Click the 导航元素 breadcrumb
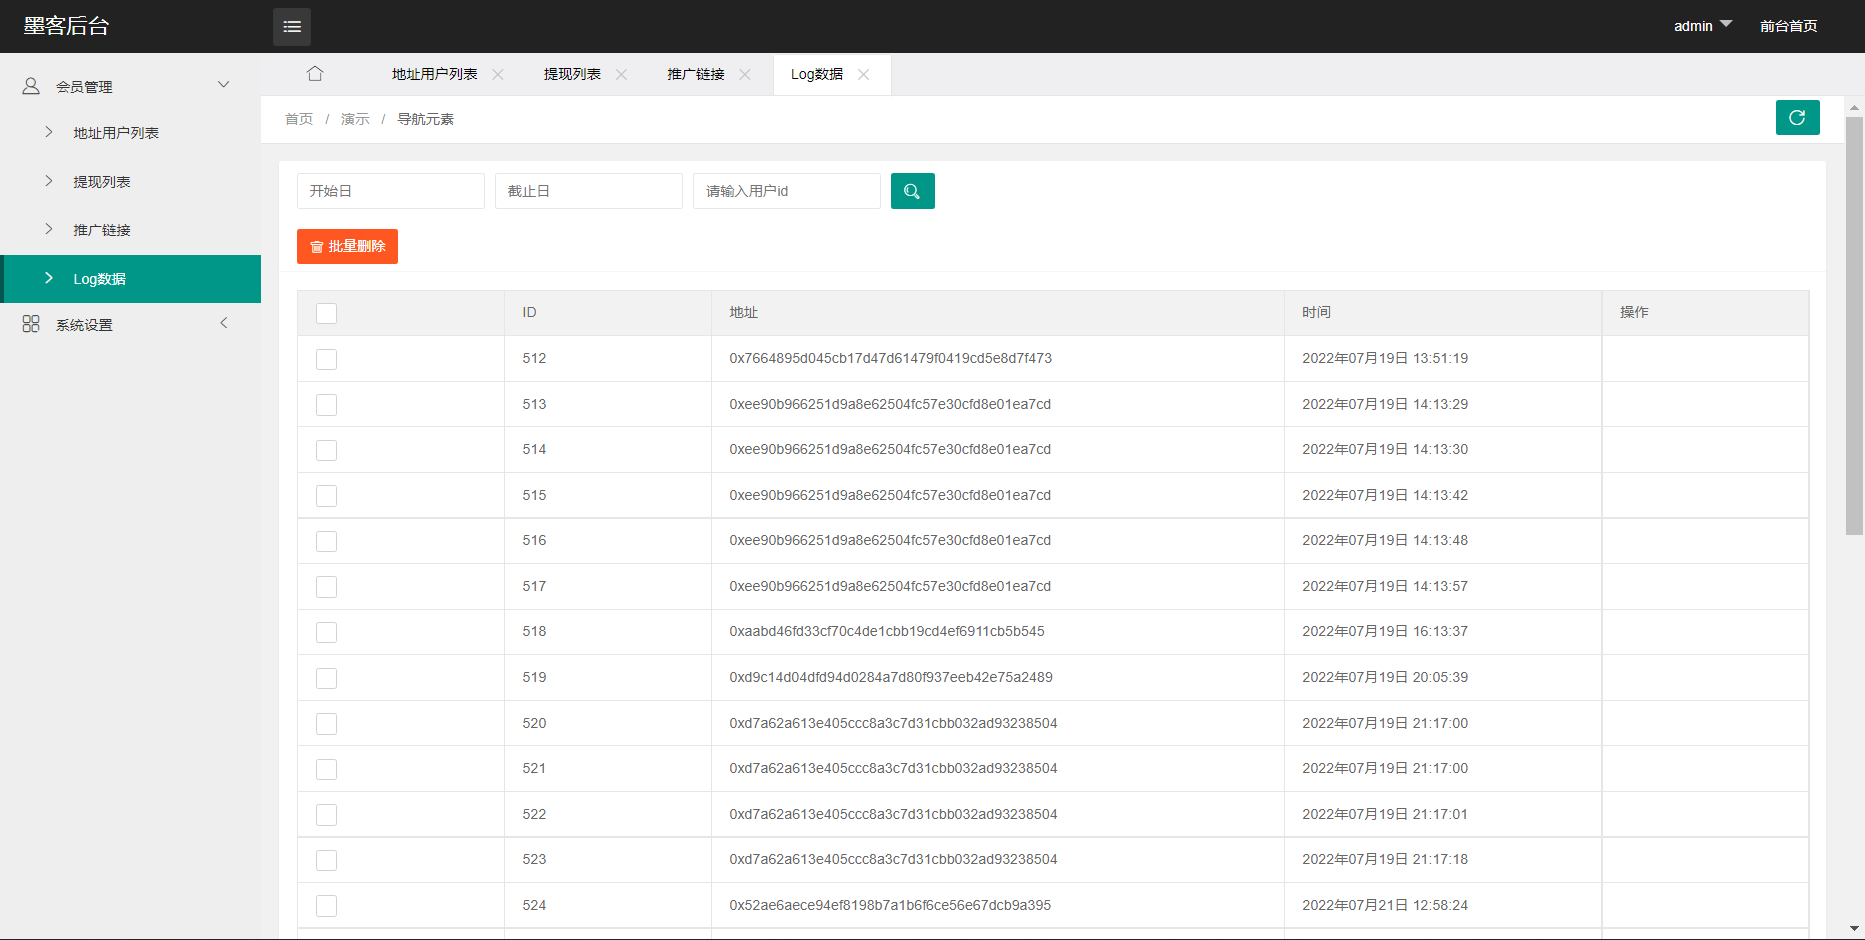 (x=426, y=119)
